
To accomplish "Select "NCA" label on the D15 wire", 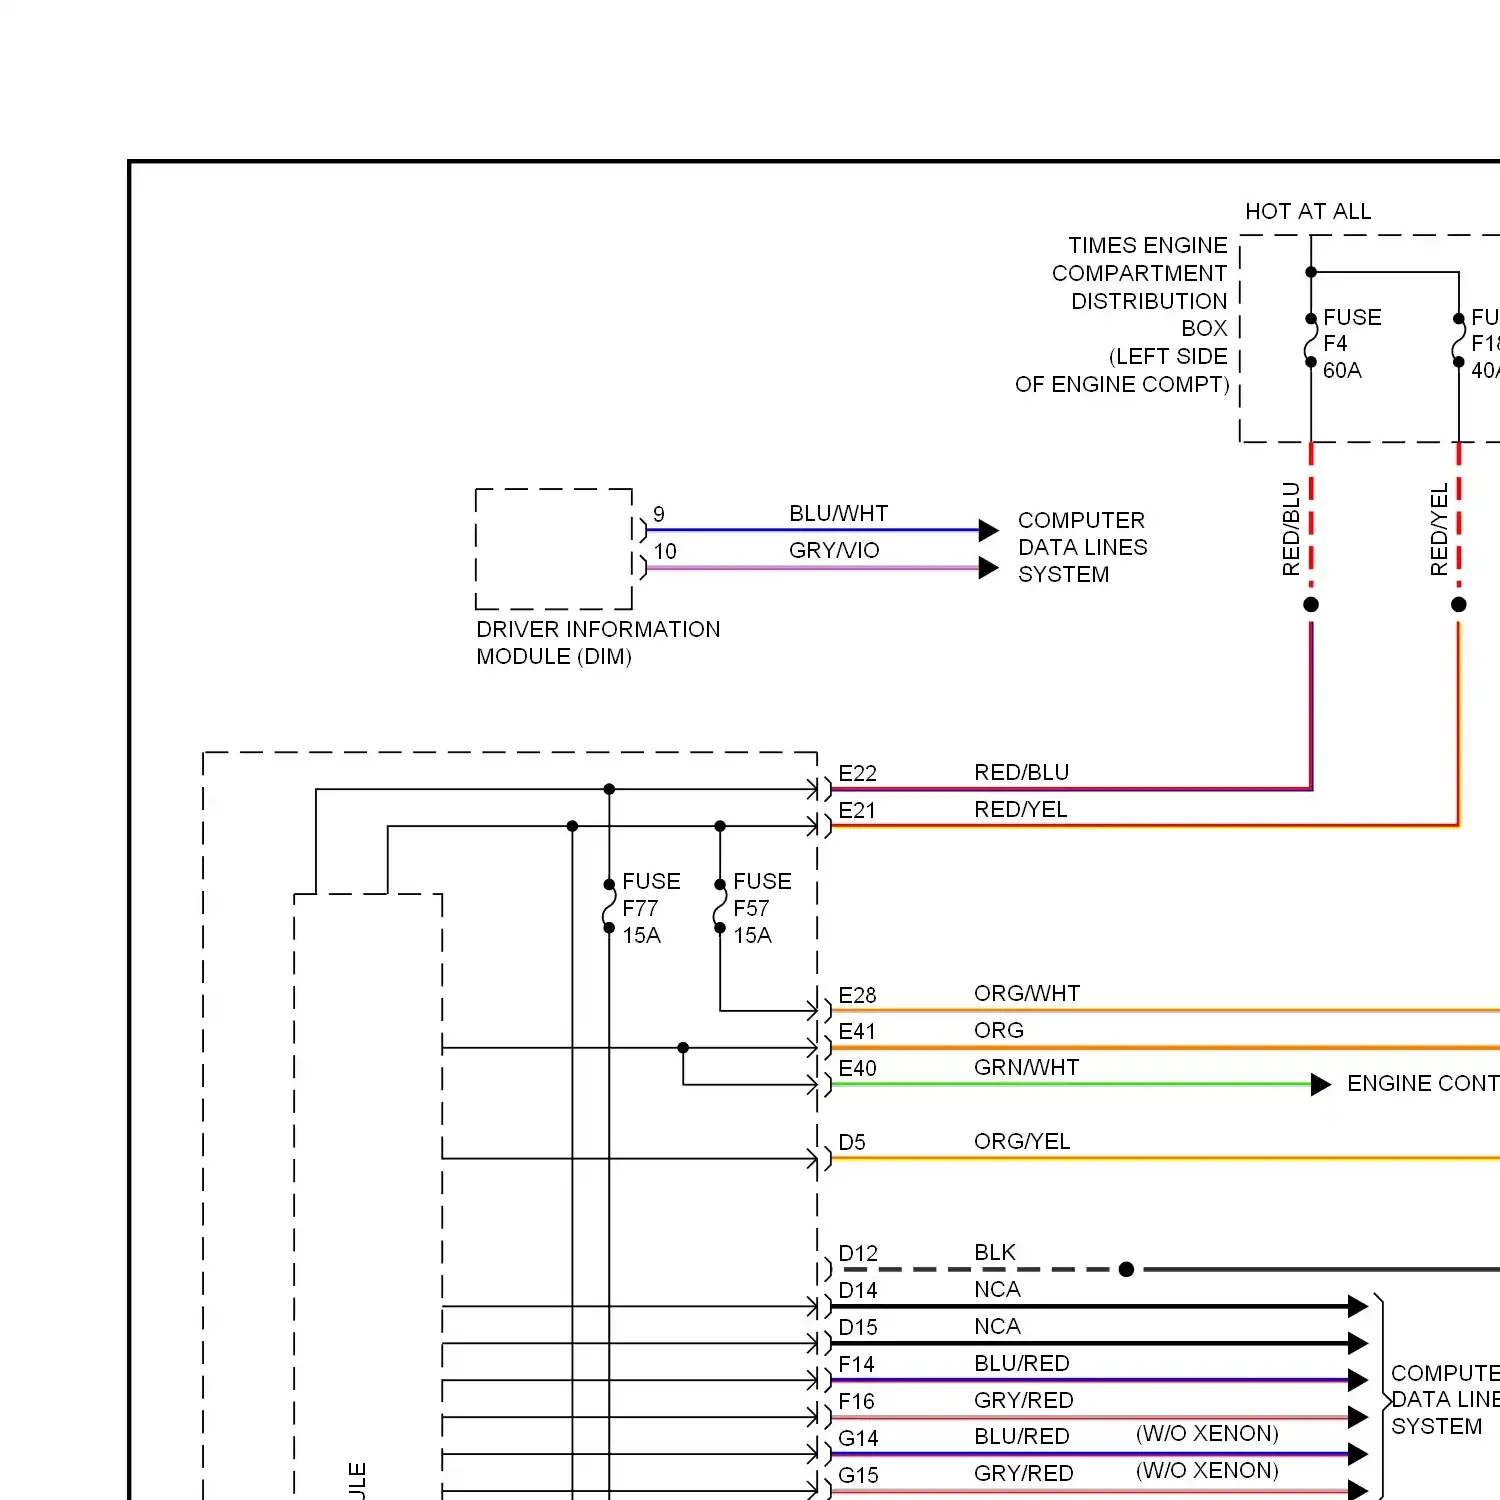I will click(x=997, y=1326).
